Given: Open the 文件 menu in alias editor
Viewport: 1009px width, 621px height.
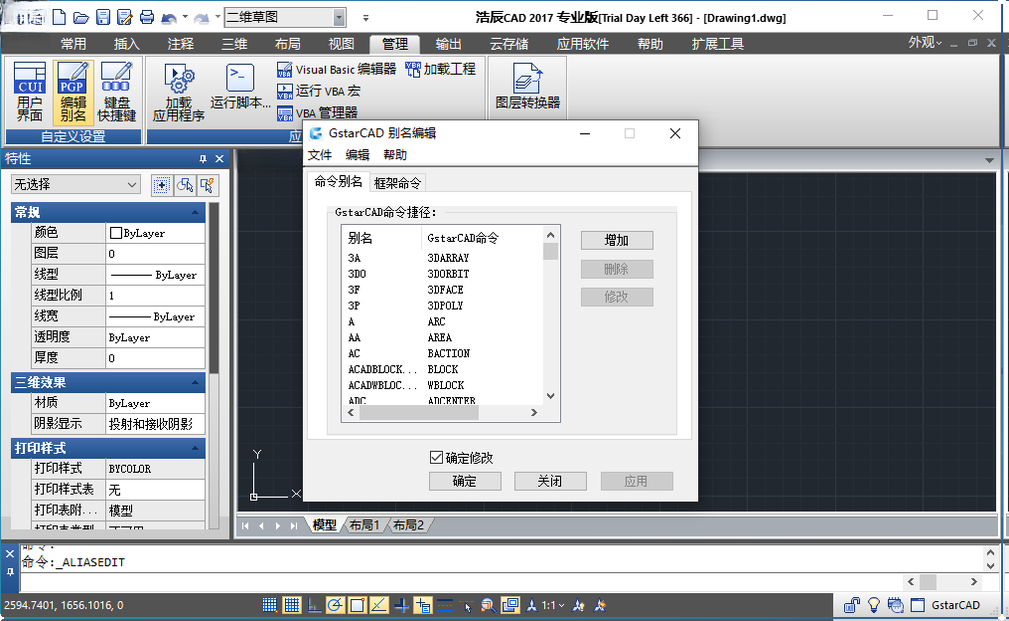Looking at the screenshot, I should [320, 154].
